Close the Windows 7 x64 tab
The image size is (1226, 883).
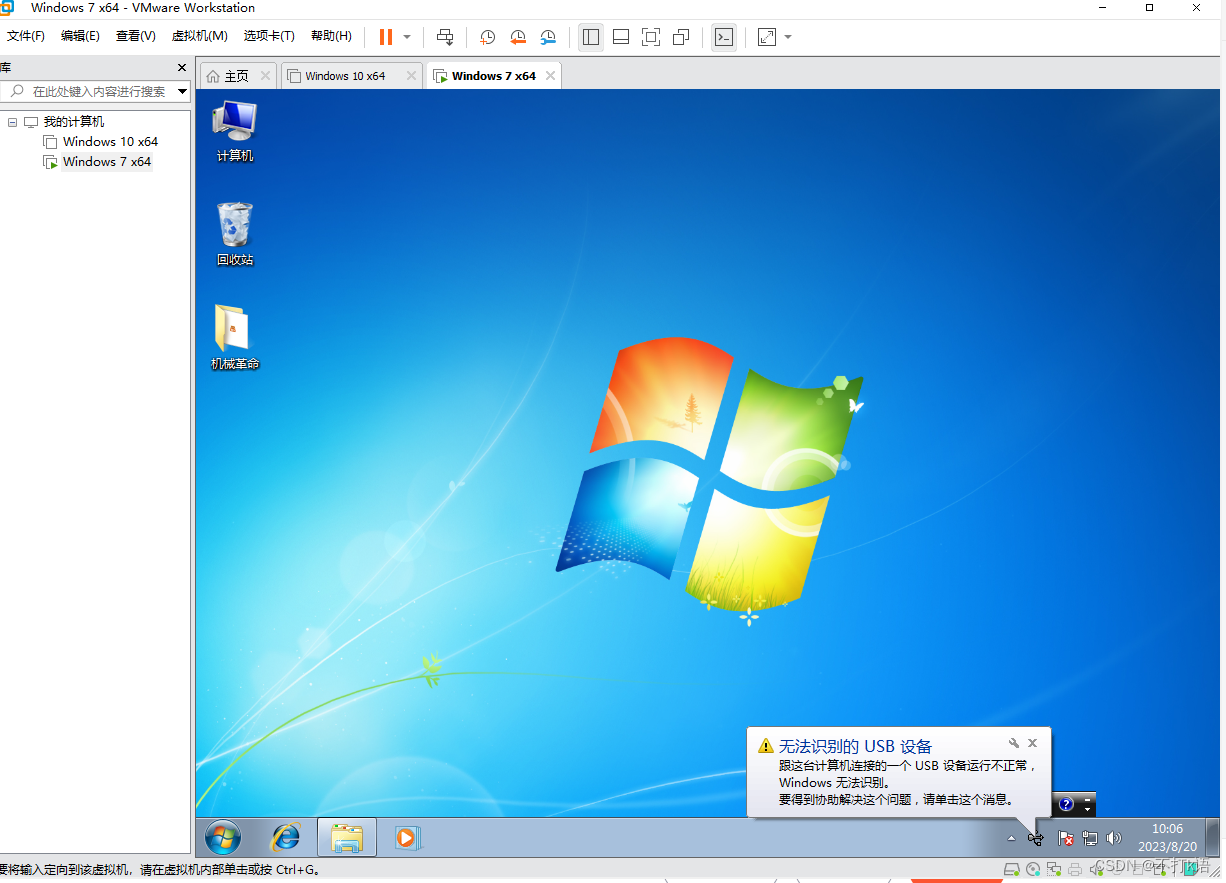point(548,75)
